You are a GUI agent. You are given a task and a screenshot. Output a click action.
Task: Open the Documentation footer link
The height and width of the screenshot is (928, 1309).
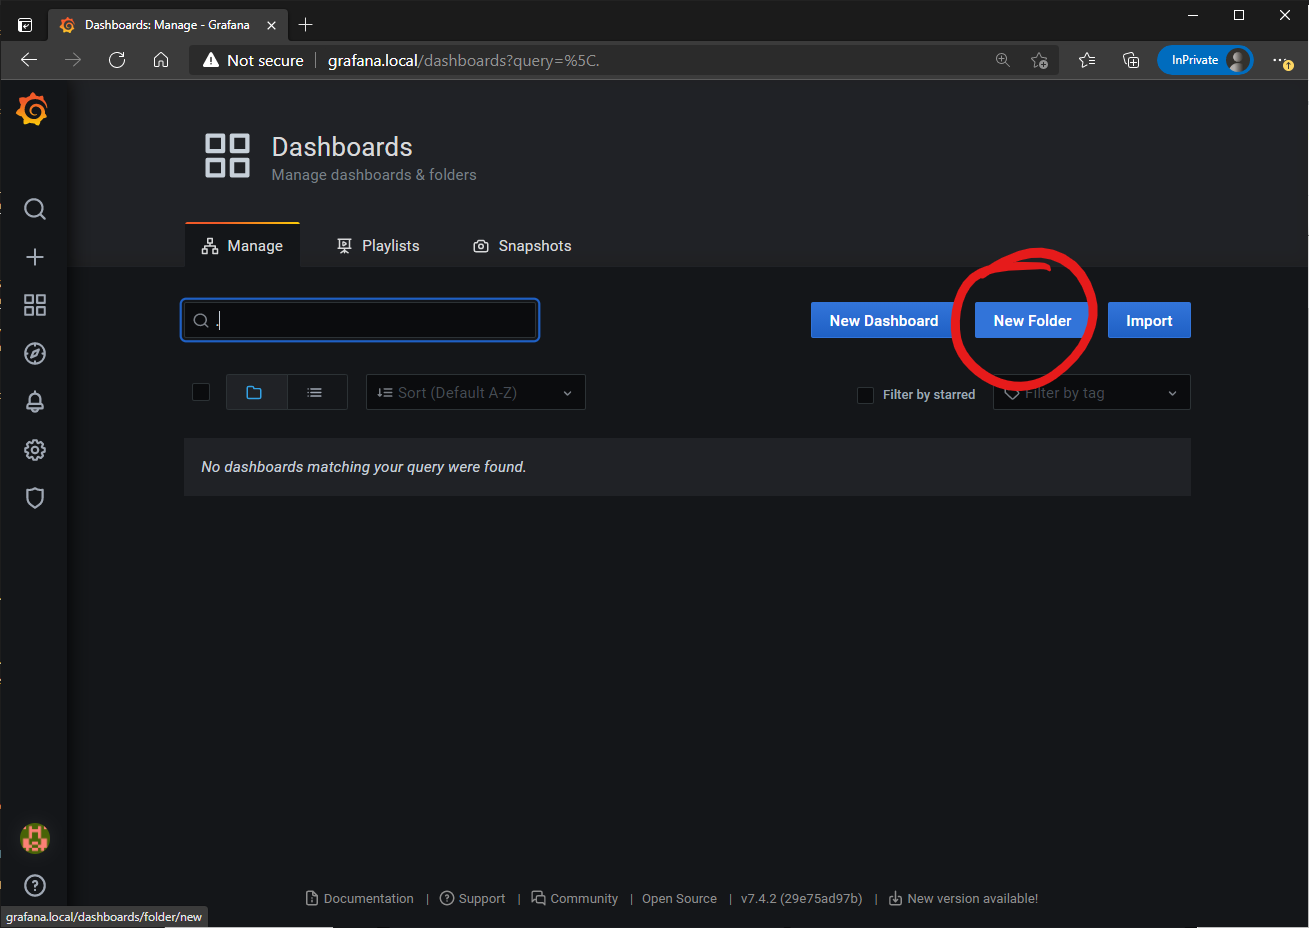pyautogui.click(x=360, y=898)
